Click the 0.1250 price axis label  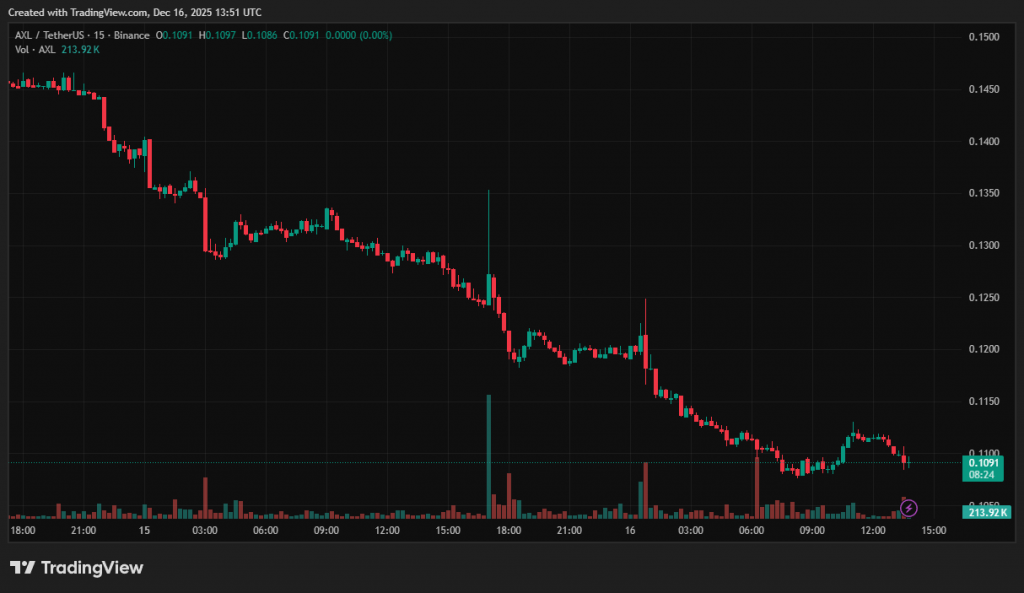pos(984,297)
